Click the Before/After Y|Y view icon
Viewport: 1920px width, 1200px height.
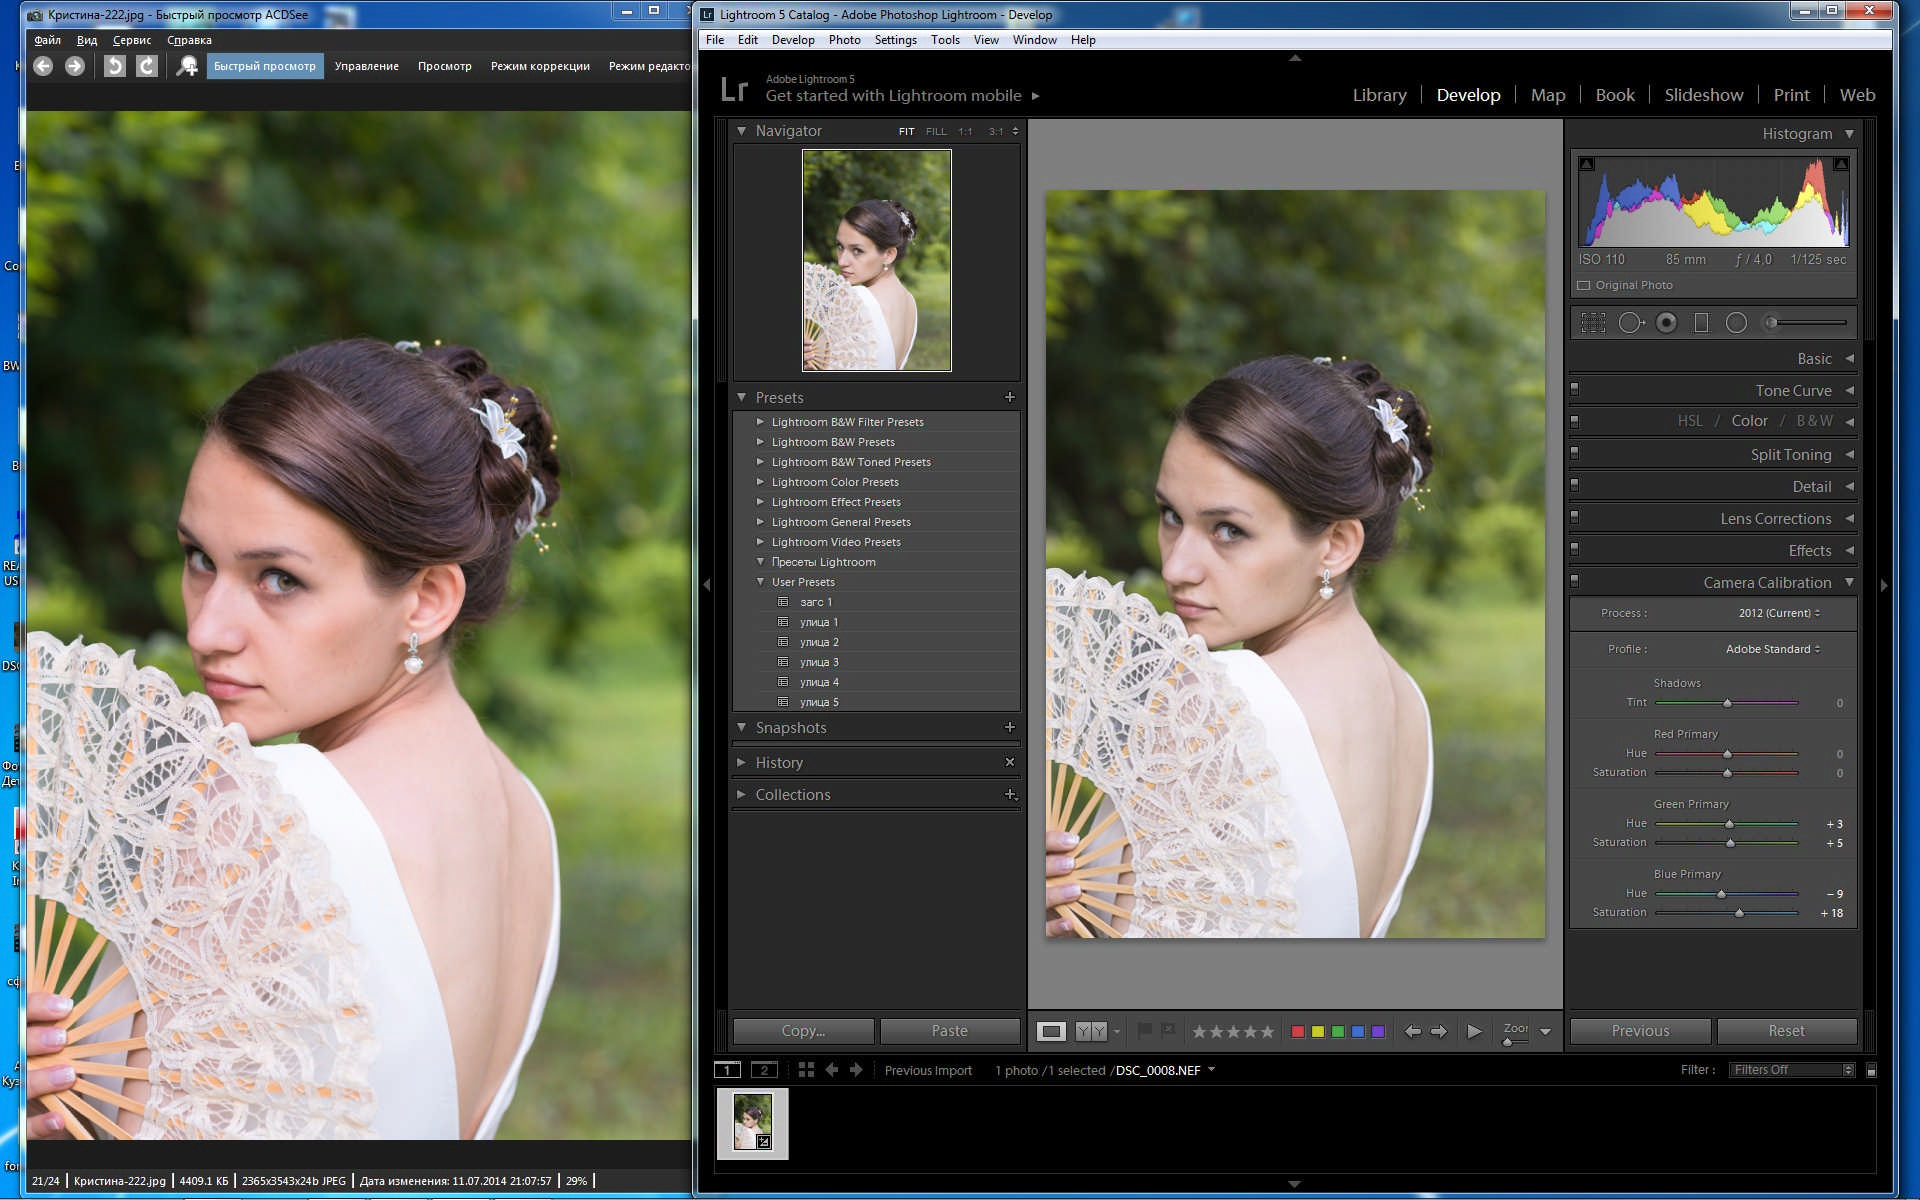pos(1091,1031)
